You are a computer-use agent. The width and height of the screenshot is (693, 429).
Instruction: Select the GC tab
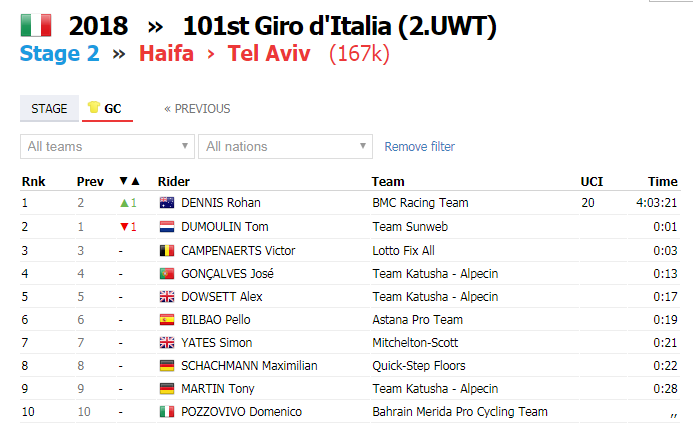coord(107,108)
